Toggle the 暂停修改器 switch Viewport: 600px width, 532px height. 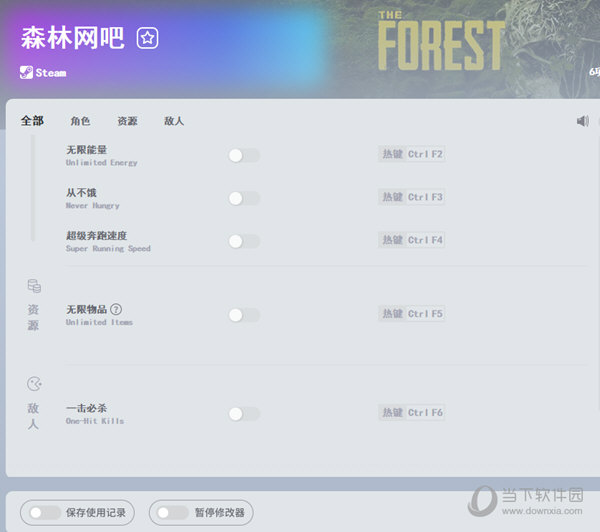click(x=173, y=513)
